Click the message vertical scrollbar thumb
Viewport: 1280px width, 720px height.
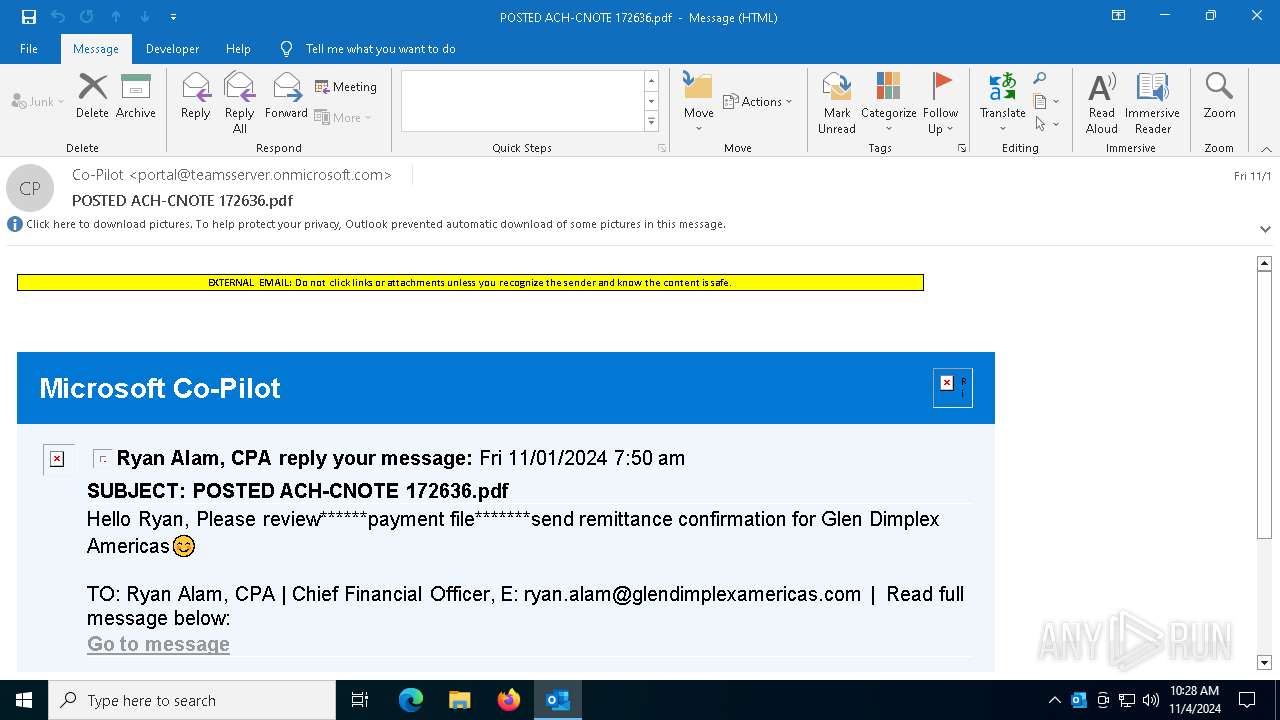(x=1264, y=406)
